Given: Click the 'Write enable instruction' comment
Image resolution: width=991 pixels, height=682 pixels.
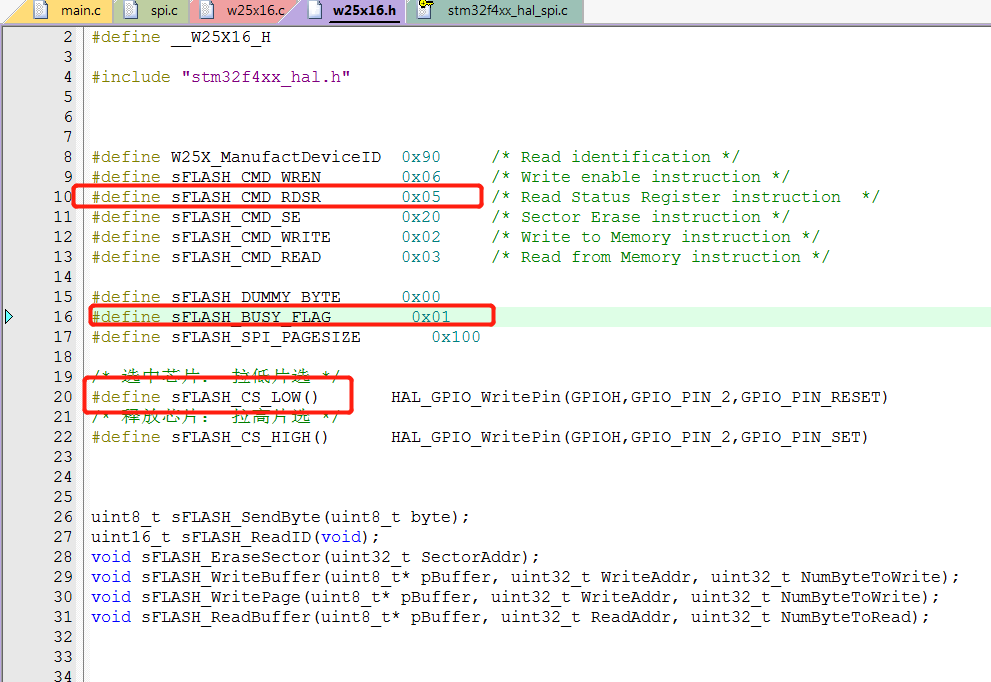Looking at the screenshot, I should [640, 177].
